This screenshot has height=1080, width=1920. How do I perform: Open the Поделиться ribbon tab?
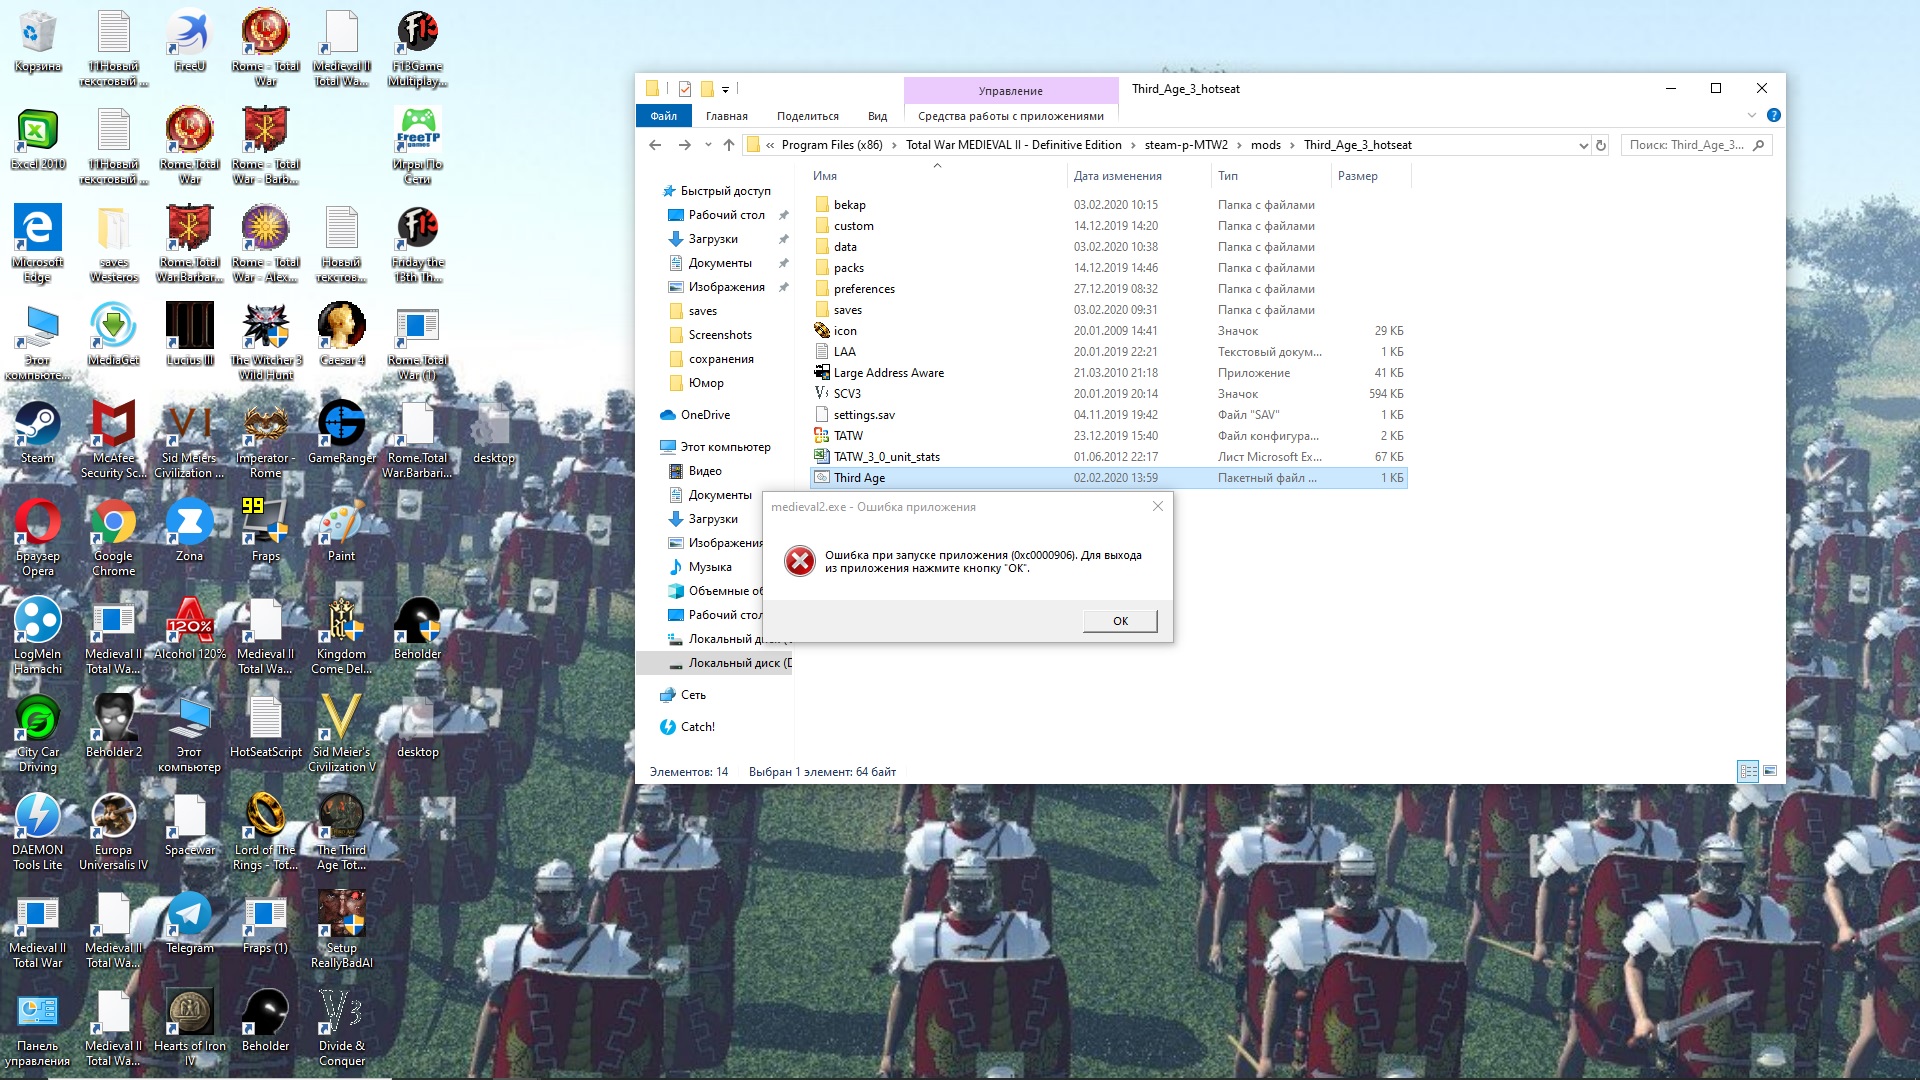808,116
